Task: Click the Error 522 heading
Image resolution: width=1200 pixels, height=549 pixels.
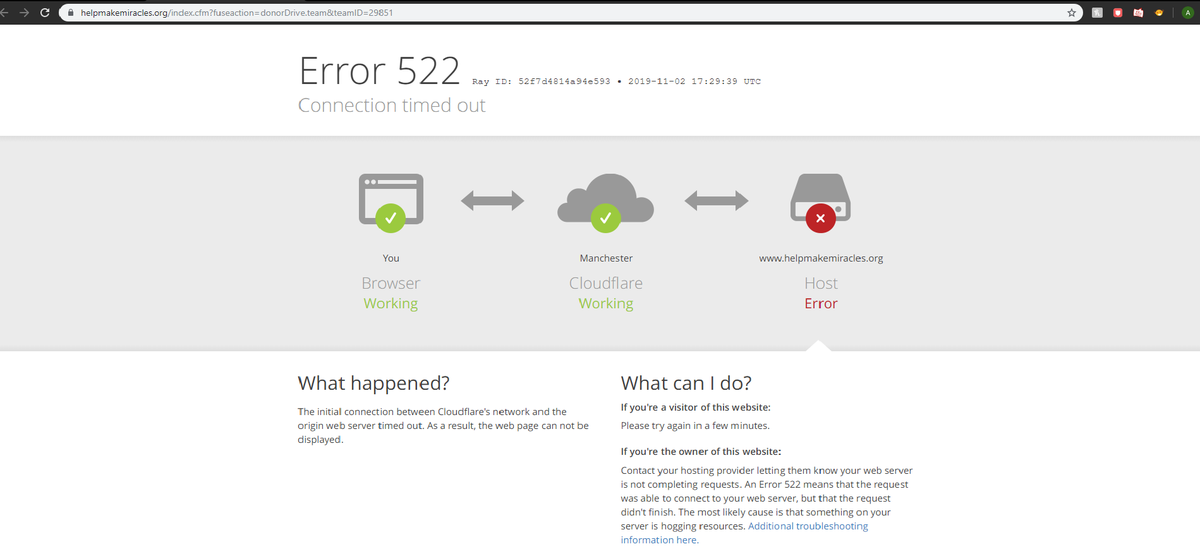Action: tap(379, 71)
